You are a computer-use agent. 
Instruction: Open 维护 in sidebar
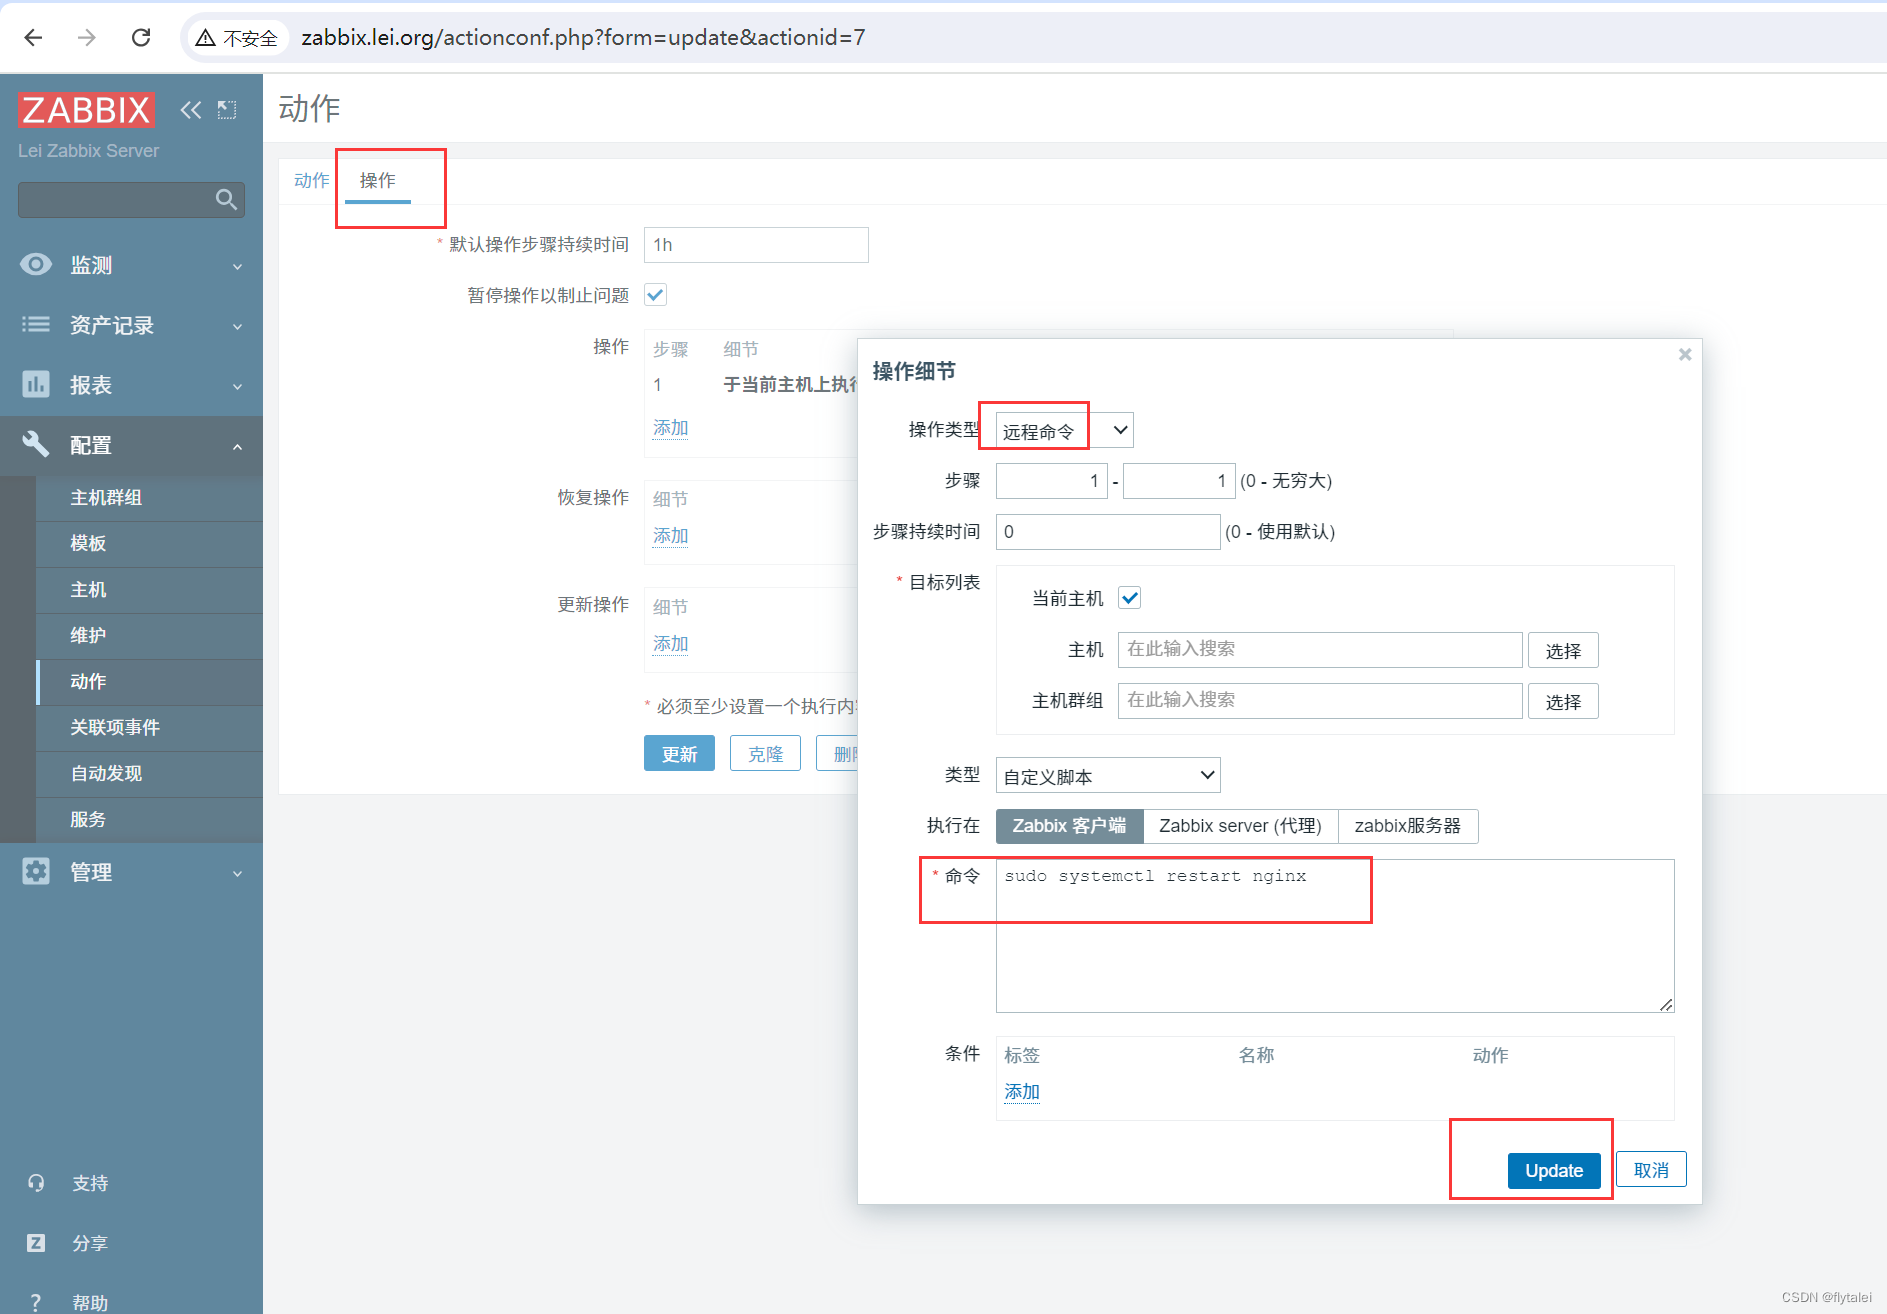(149, 635)
